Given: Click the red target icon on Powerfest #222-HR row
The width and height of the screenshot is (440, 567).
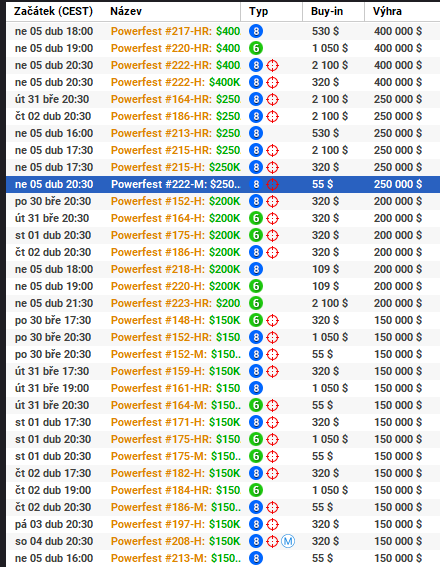Looking at the screenshot, I should [272, 65].
